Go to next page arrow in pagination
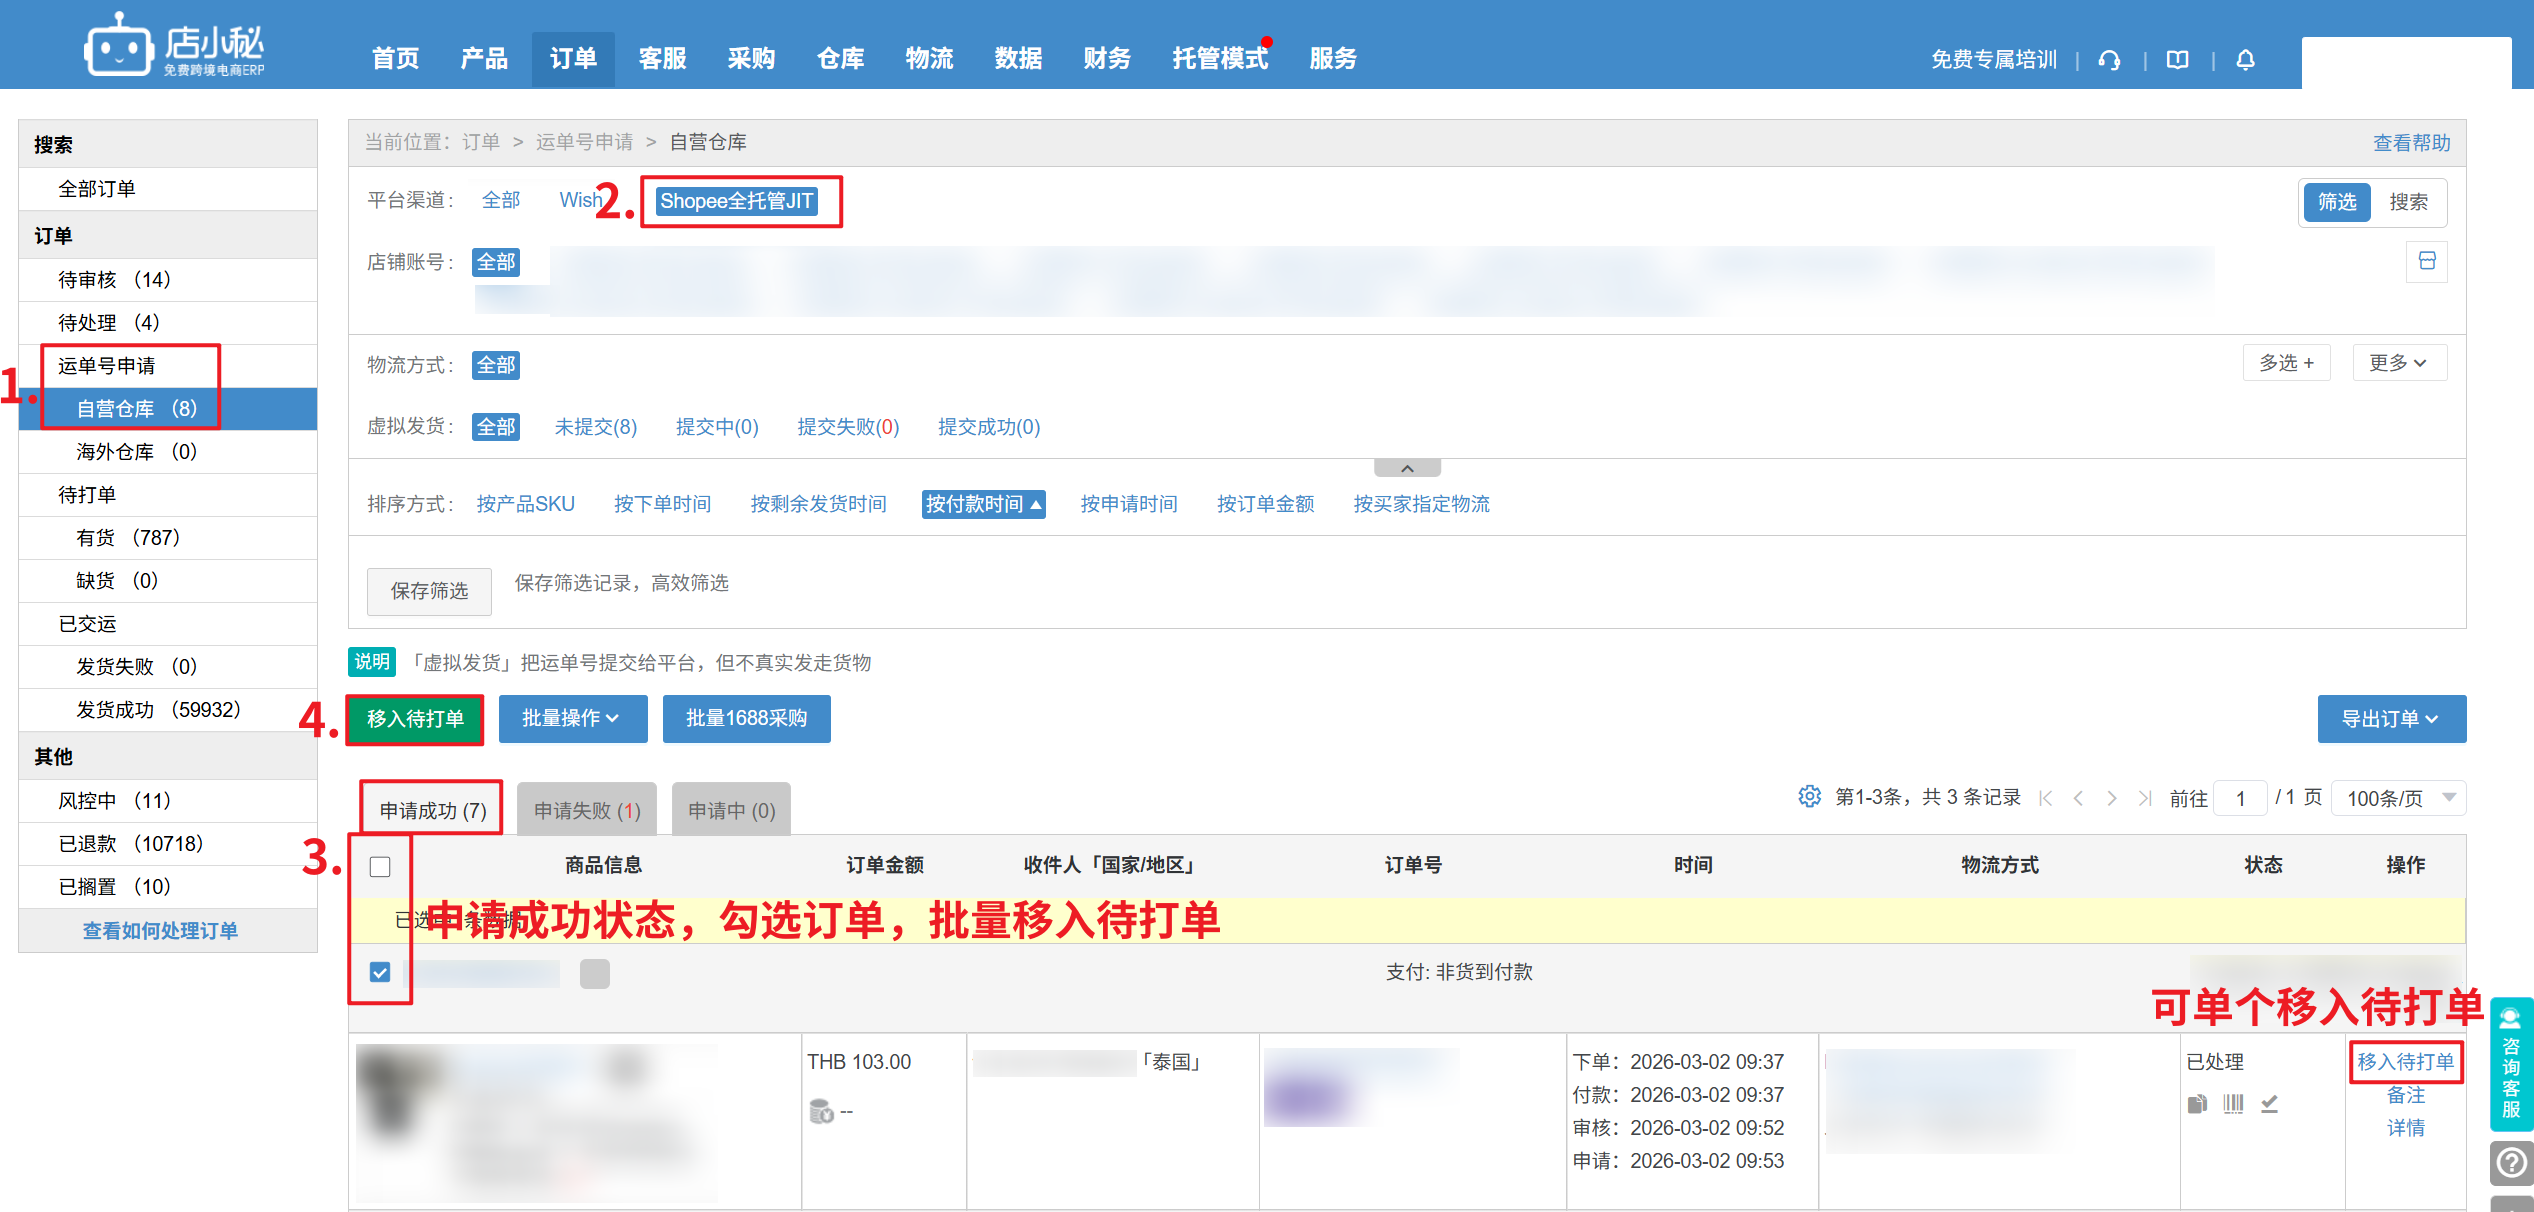 2111,798
